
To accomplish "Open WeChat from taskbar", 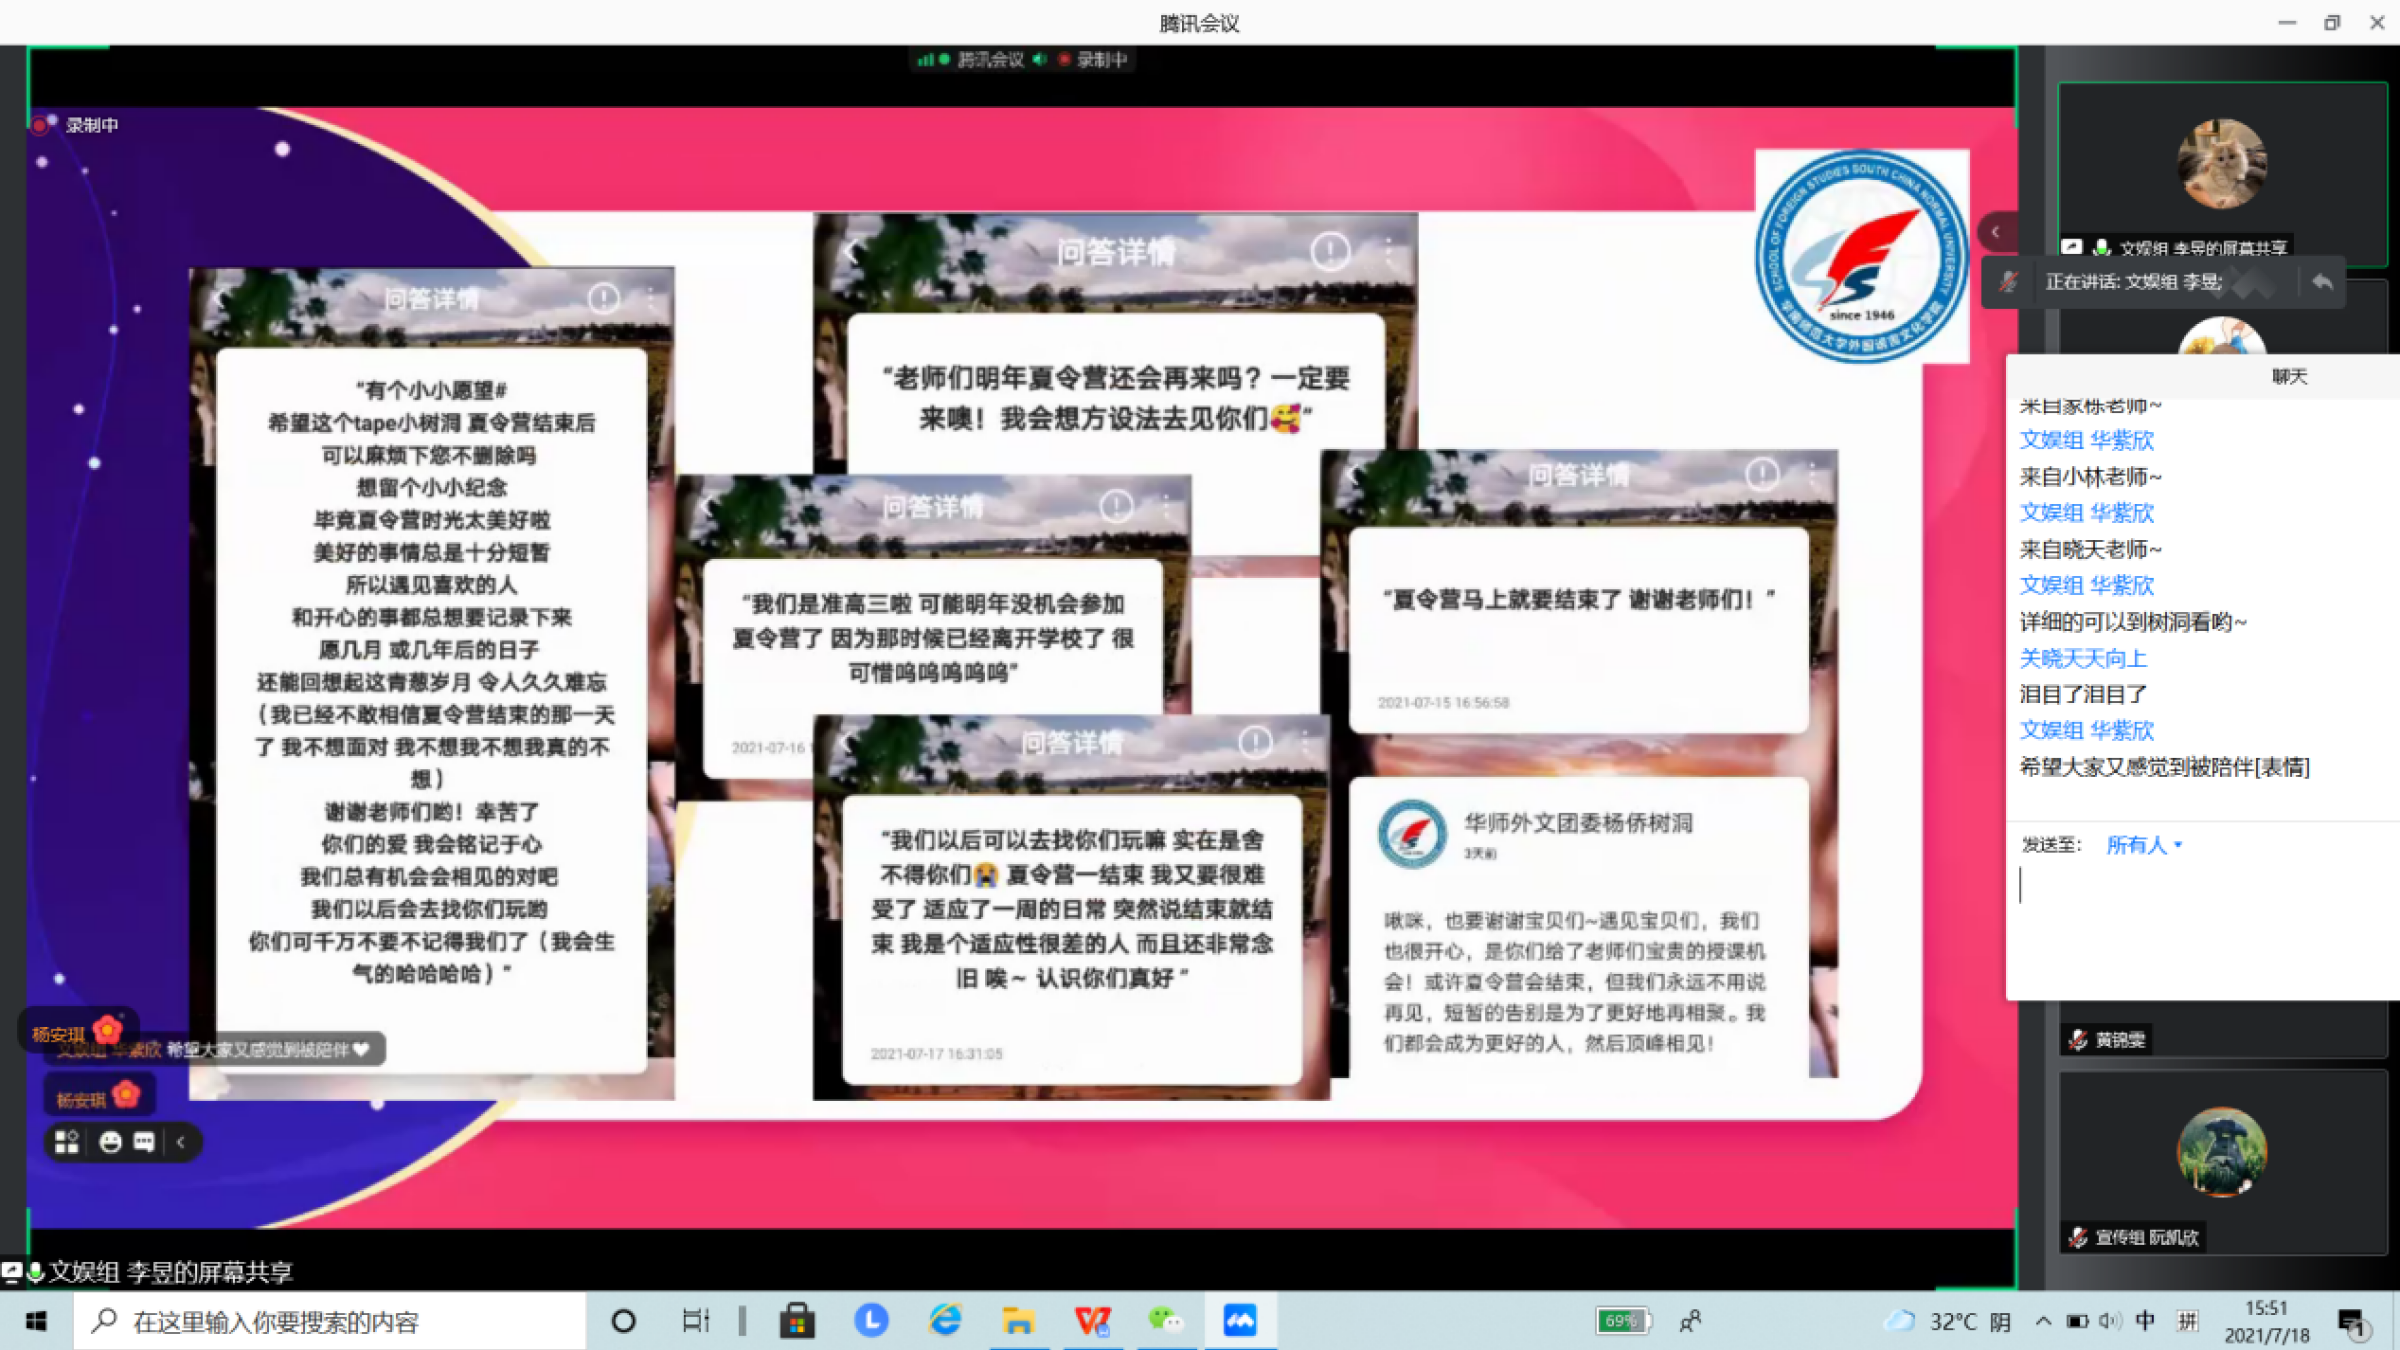I will (1165, 1321).
